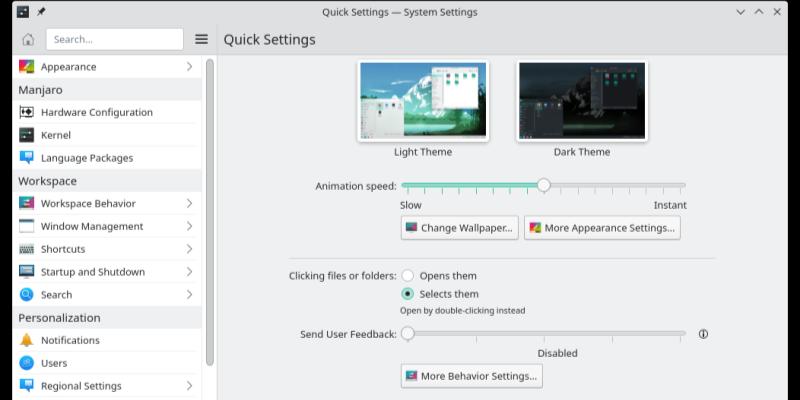Choose the Dark Theme thumbnail
This screenshot has height=400, width=800.
[x=581, y=101]
